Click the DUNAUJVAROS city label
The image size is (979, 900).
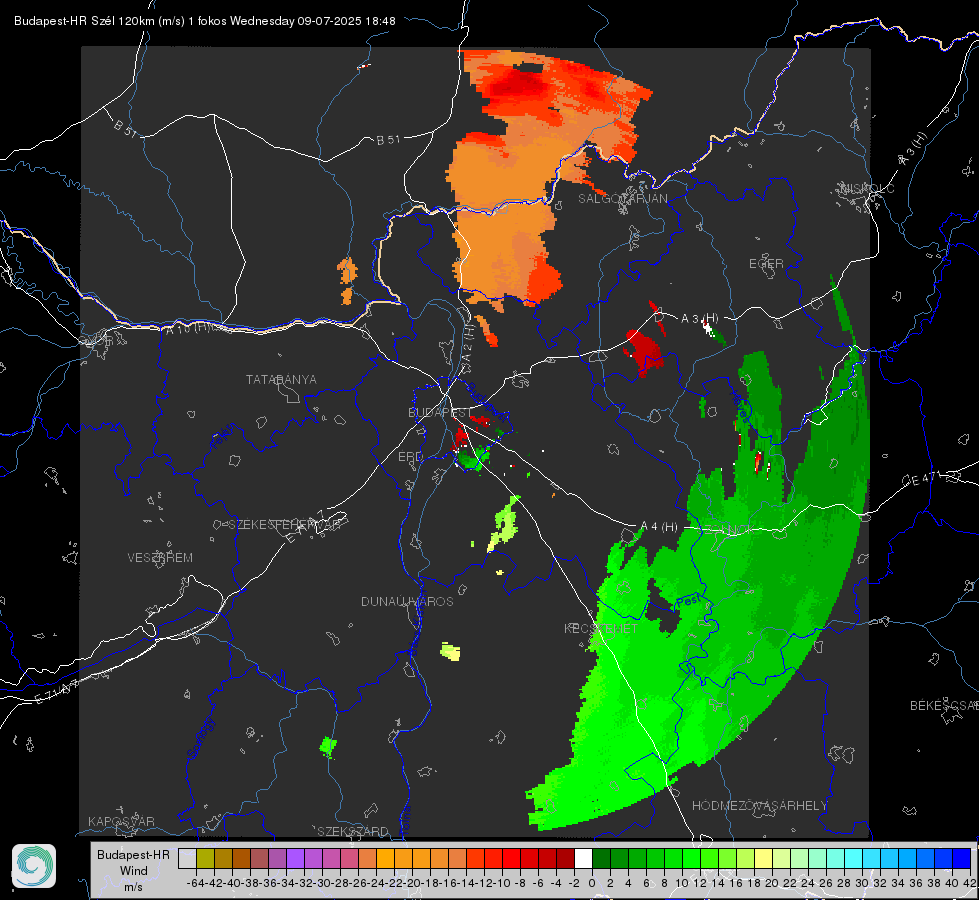tap(407, 601)
